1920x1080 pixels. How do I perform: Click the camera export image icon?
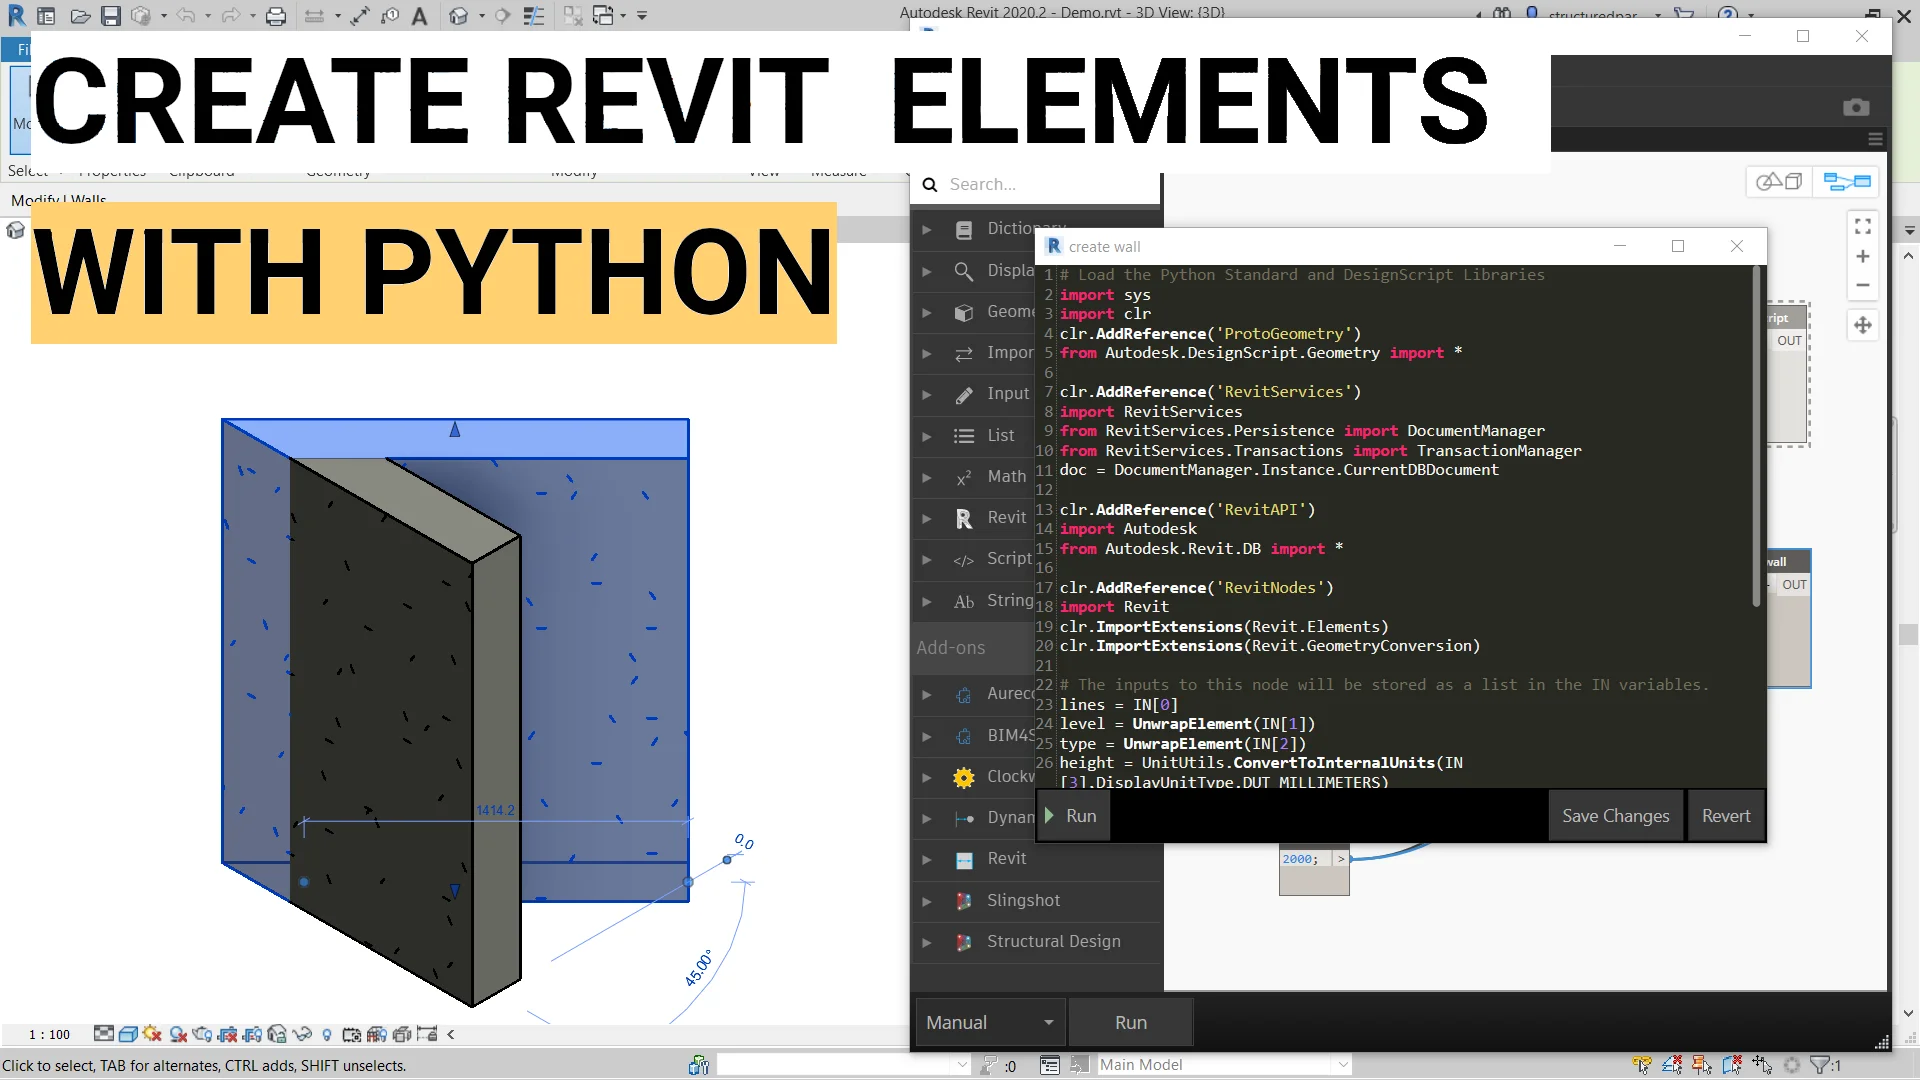click(1856, 107)
